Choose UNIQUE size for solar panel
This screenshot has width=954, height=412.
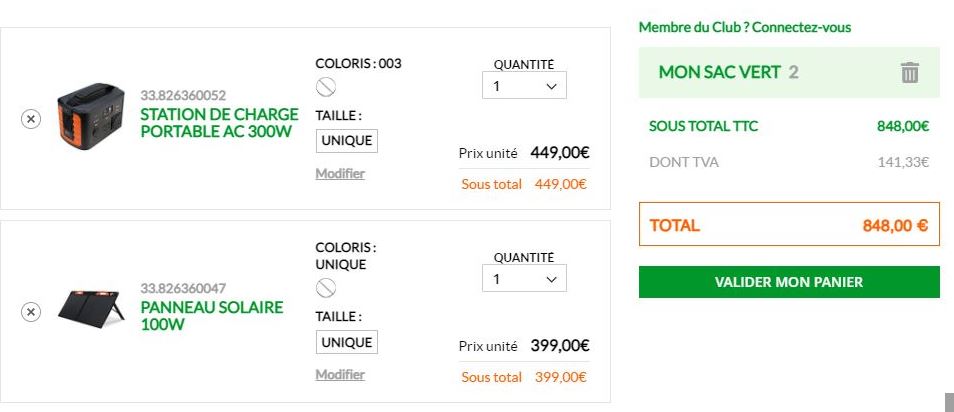click(x=347, y=342)
